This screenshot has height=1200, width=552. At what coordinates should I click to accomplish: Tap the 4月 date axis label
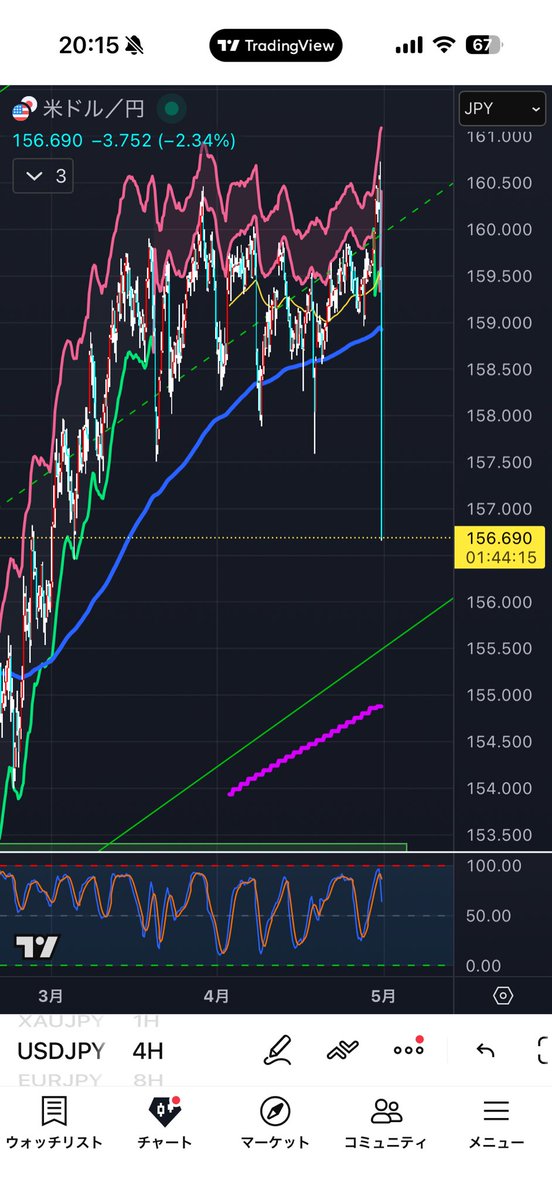tap(216, 997)
